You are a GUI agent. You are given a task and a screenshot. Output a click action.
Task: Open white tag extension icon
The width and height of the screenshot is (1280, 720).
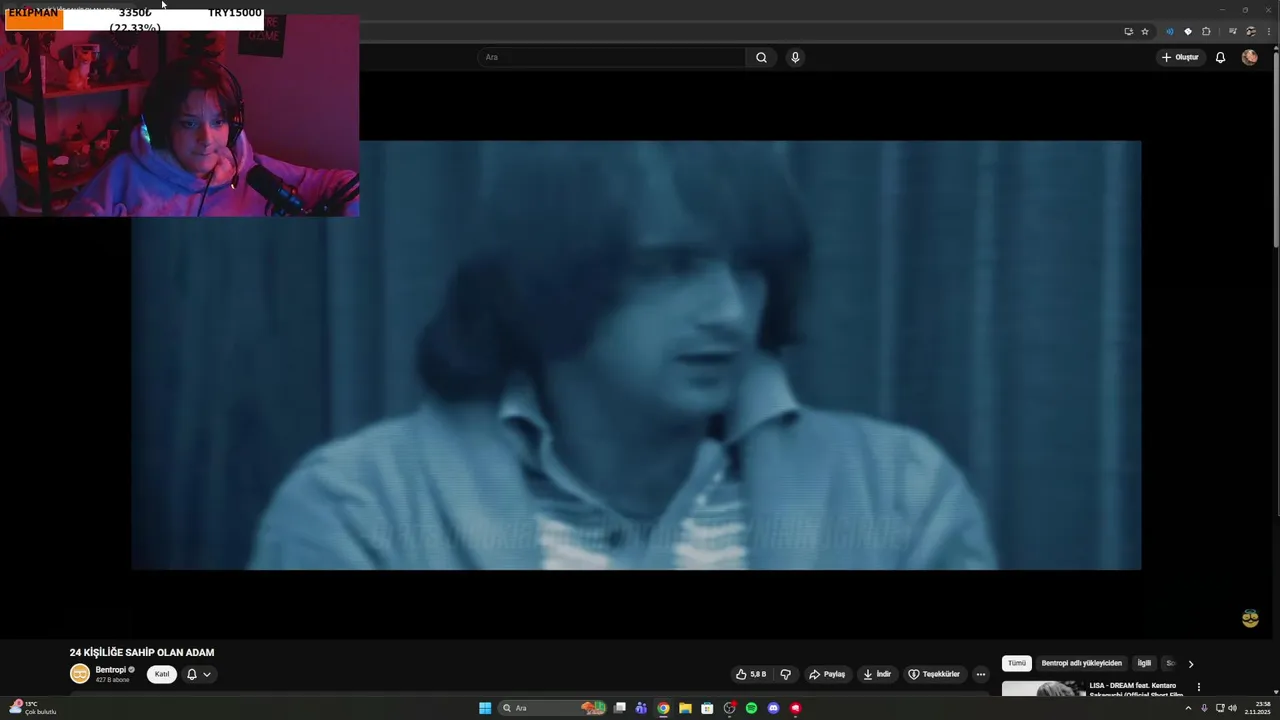coord(1188,31)
